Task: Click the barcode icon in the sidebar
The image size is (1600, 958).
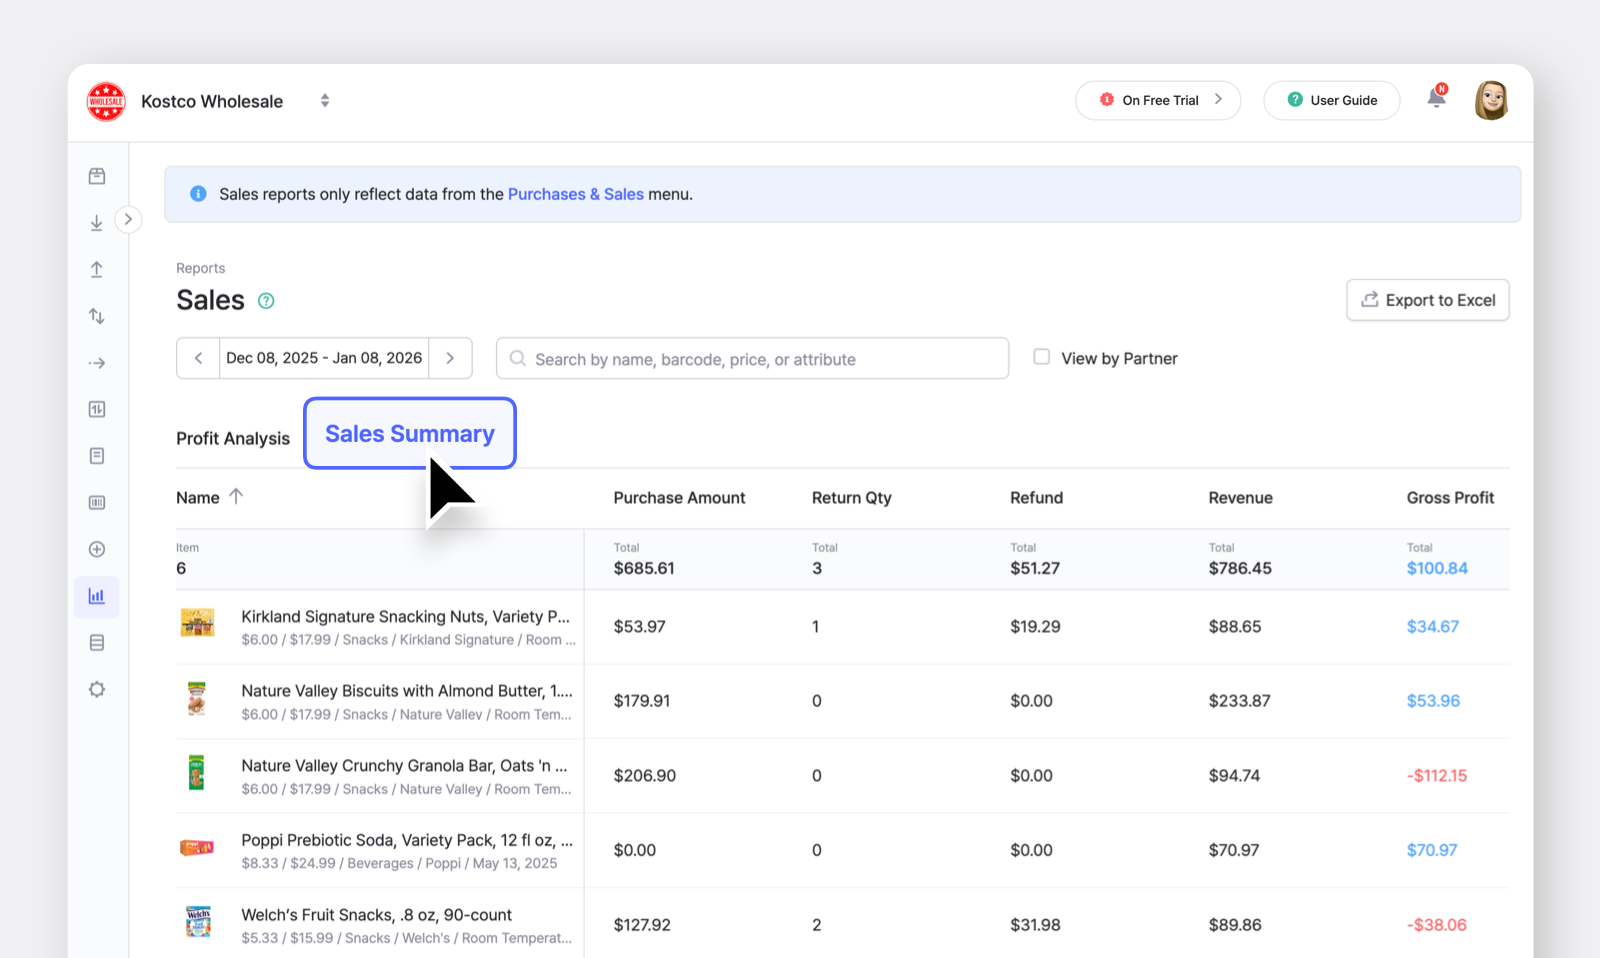Action: [97, 502]
